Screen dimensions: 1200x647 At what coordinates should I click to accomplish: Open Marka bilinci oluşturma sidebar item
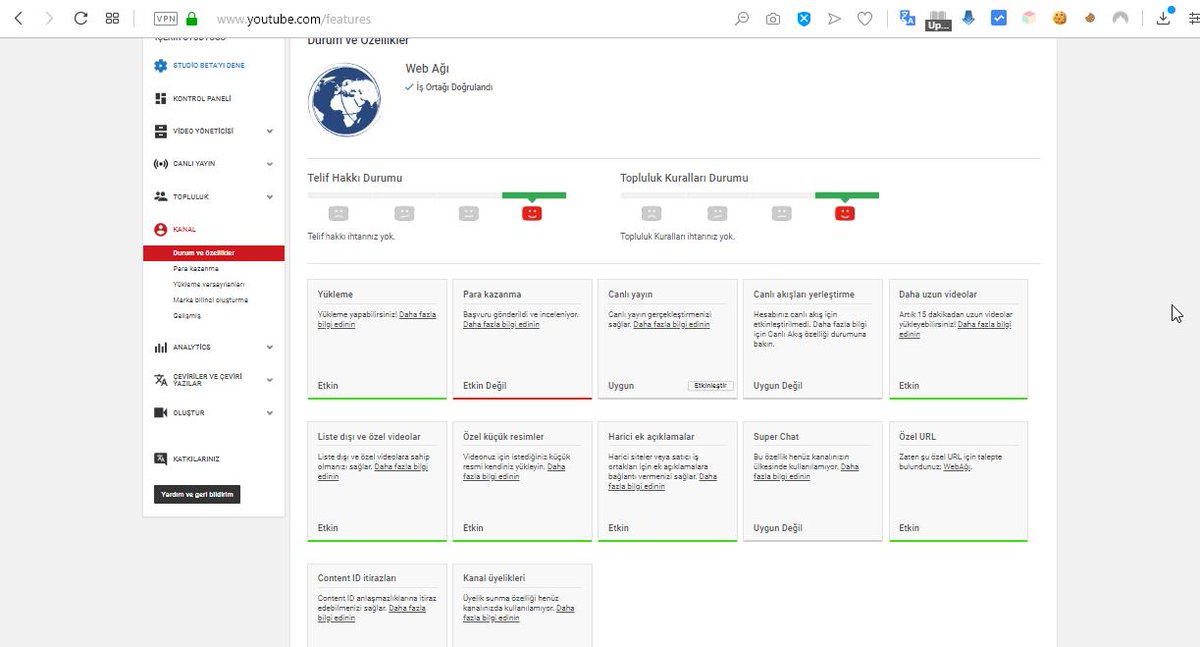coord(210,300)
